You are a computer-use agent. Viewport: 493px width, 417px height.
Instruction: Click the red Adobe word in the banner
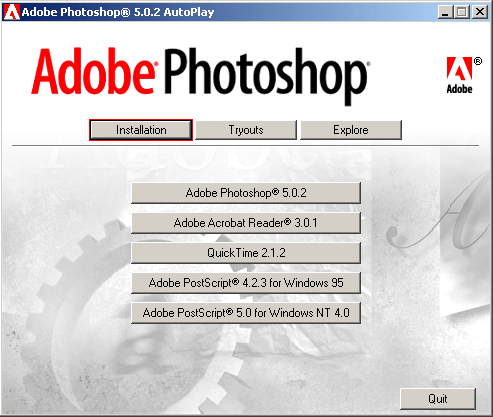coord(94,71)
